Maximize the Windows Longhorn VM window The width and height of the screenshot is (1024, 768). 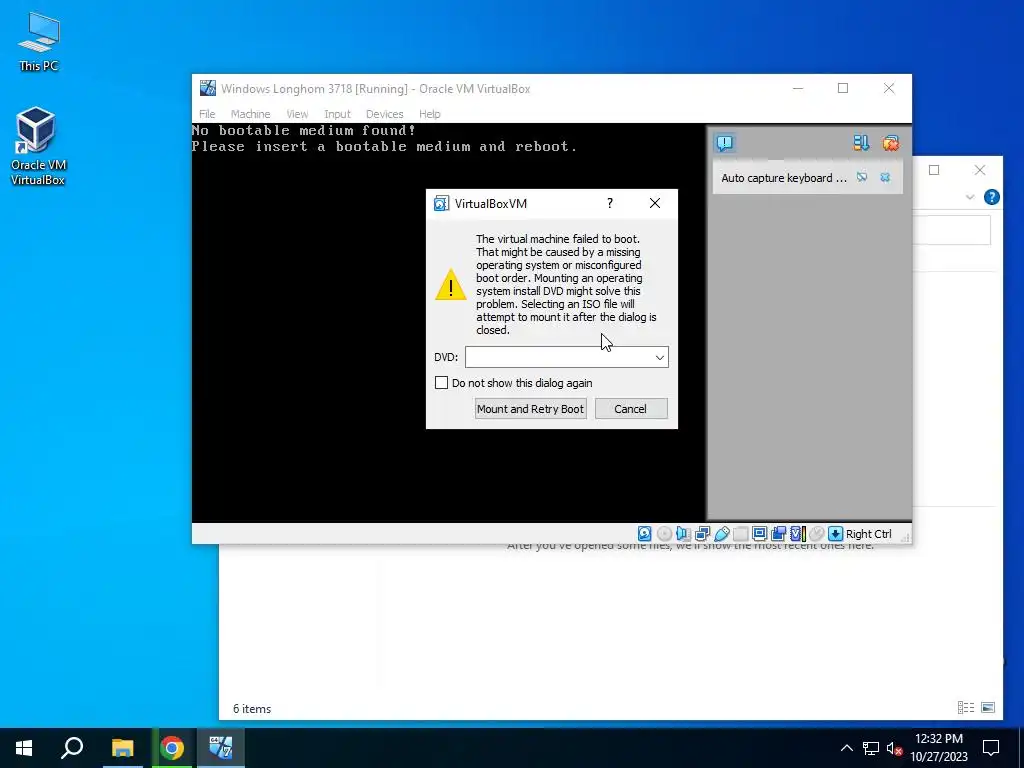point(843,88)
